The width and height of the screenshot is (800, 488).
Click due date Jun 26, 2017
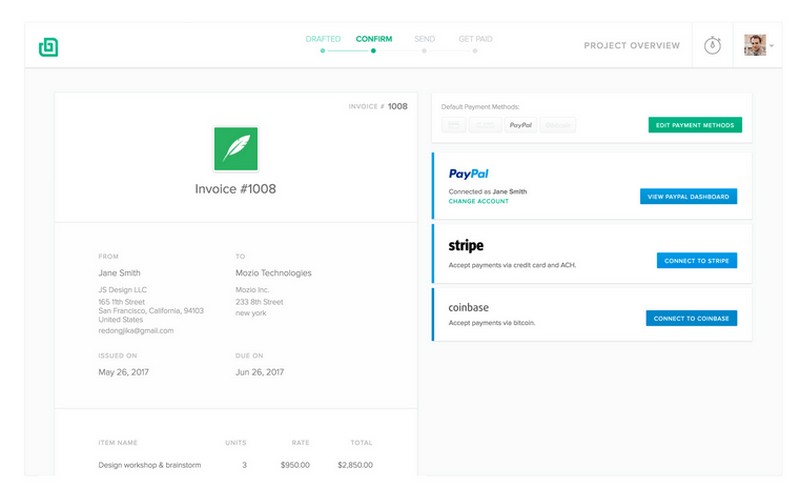click(x=260, y=372)
